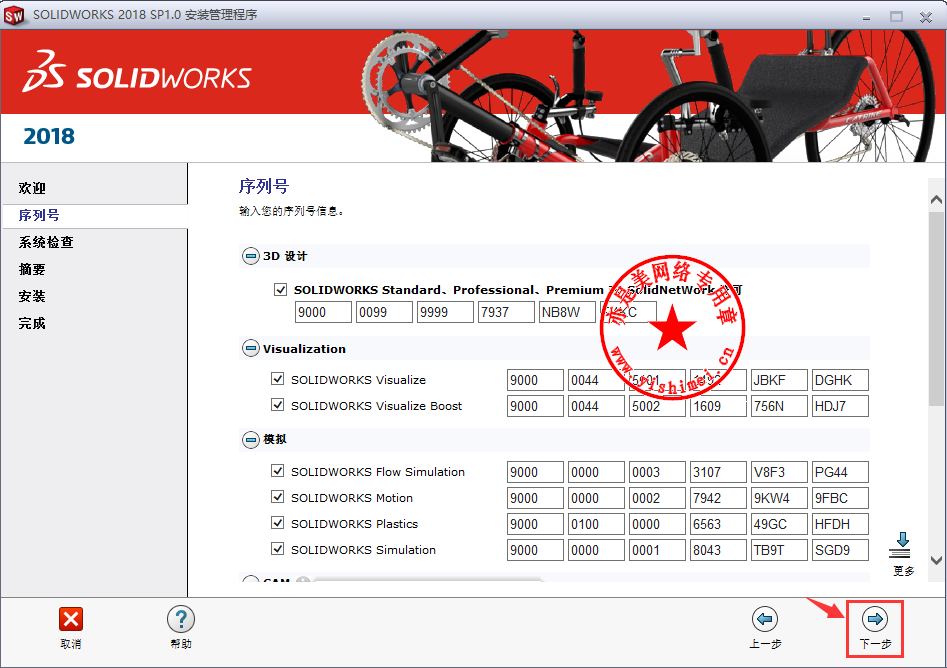Click the 更多 link label
947x668 pixels.
point(904,571)
